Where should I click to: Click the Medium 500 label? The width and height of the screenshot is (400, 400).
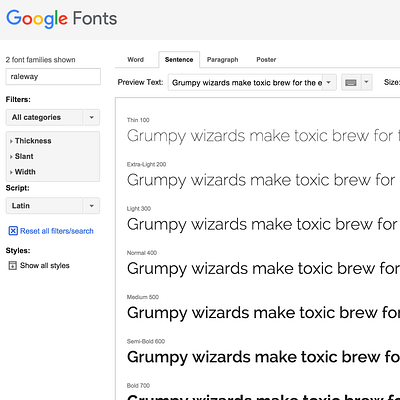(x=143, y=297)
